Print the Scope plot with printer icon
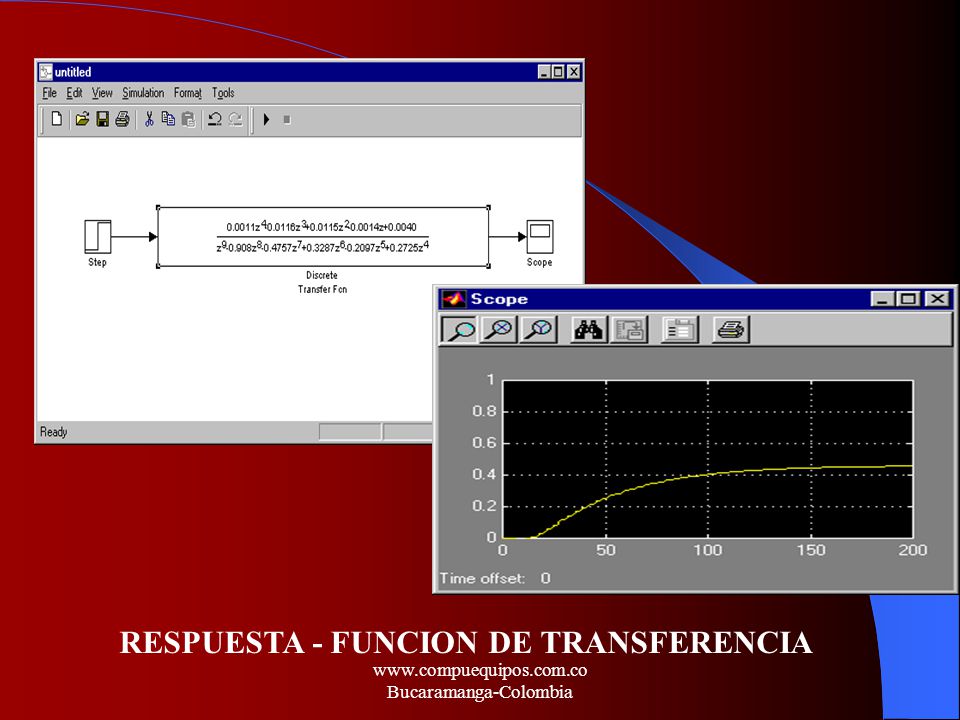This screenshot has width=960, height=720. tap(731, 330)
